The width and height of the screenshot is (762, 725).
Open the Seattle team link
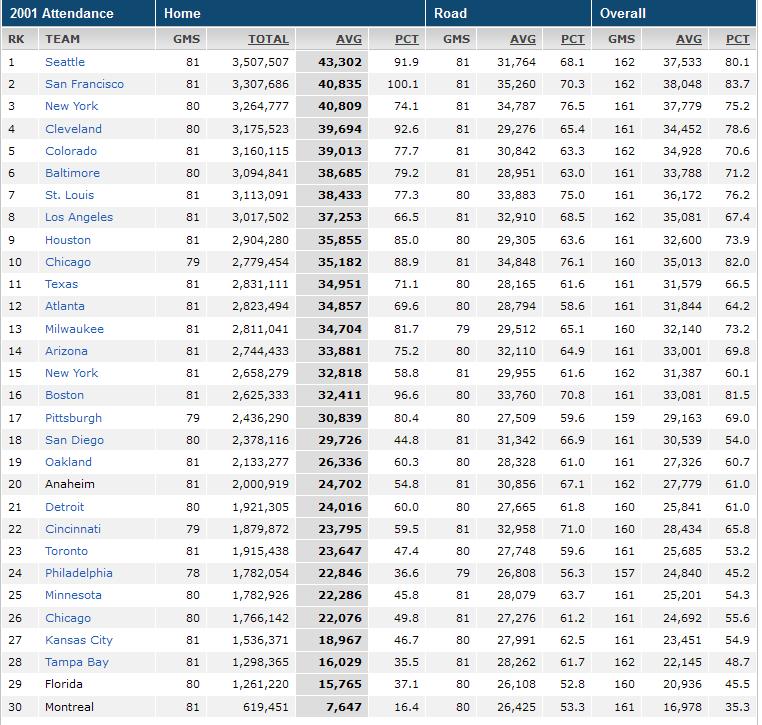pos(65,62)
